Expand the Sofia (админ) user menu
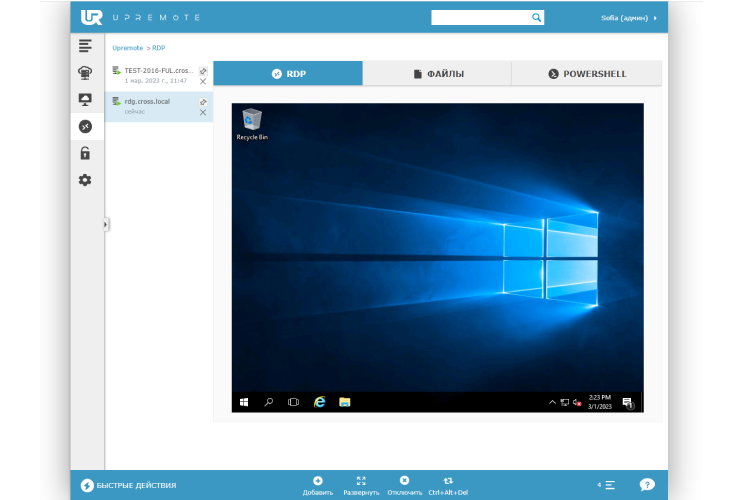This screenshot has width=740, height=500. [629, 18]
